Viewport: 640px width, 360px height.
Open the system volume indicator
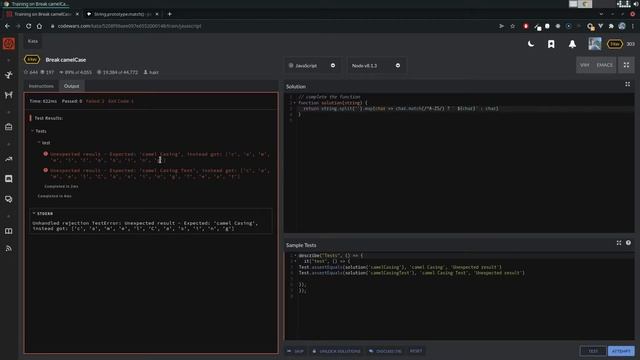[x=636, y=4]
